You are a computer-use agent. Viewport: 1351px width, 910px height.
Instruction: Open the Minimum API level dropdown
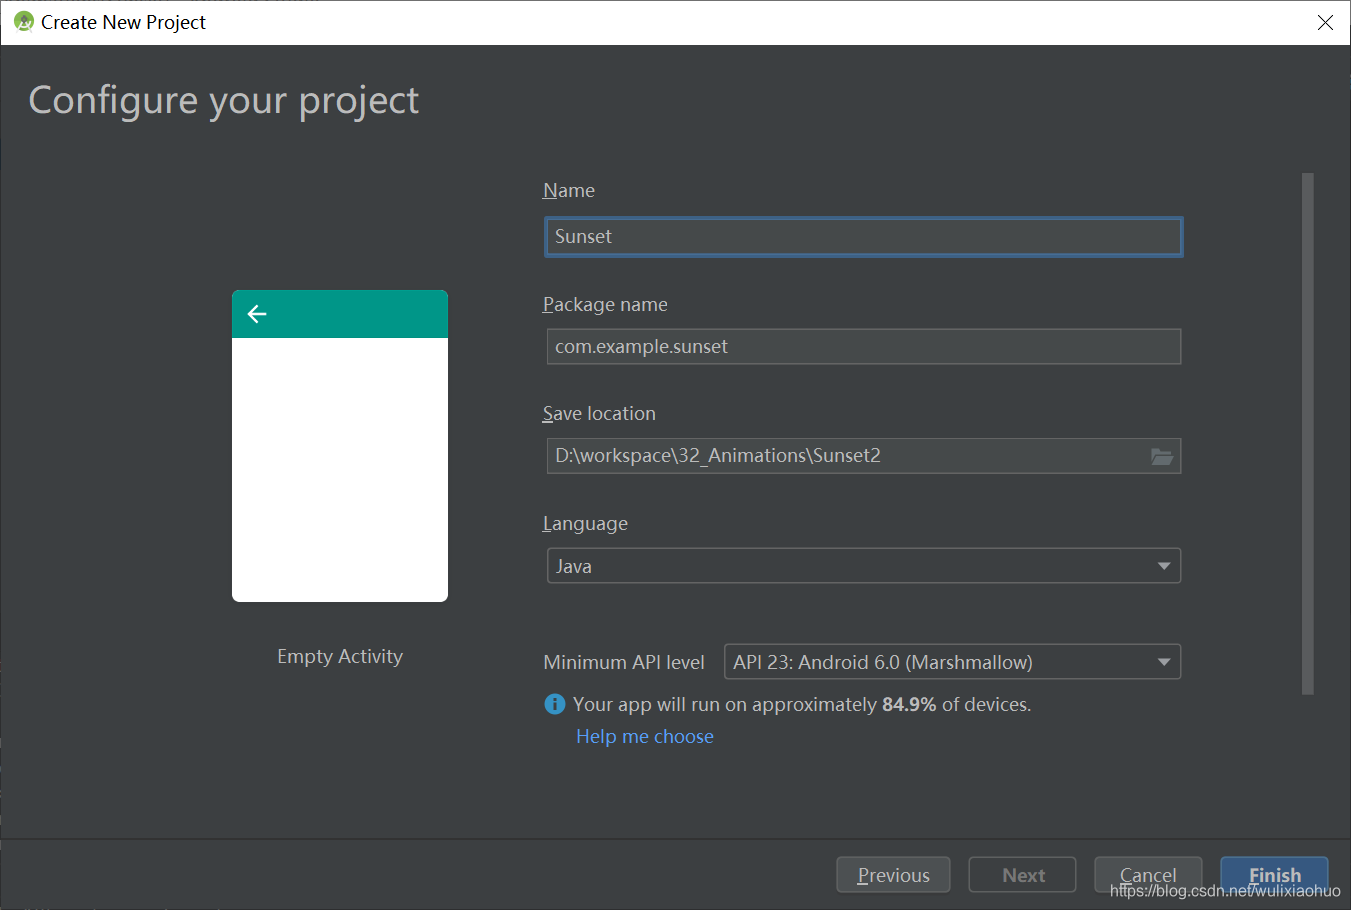click(952, 662)
